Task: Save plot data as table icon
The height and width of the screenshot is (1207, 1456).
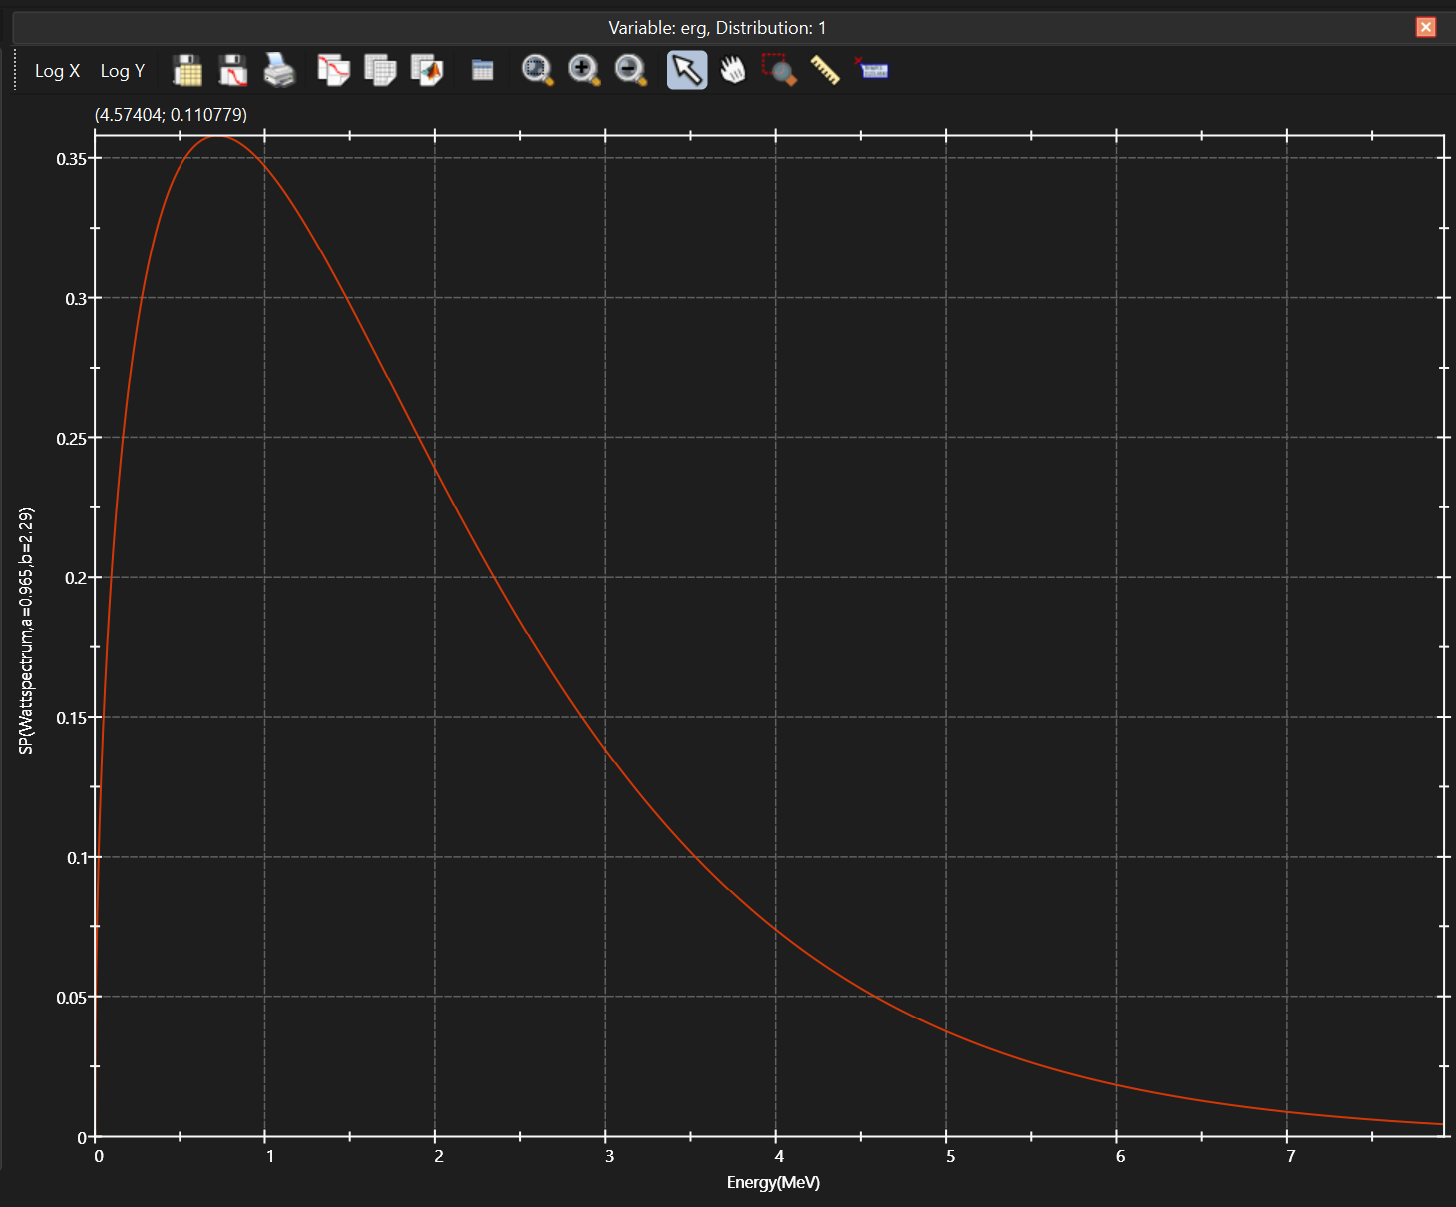Action: (x=187, y=71)
